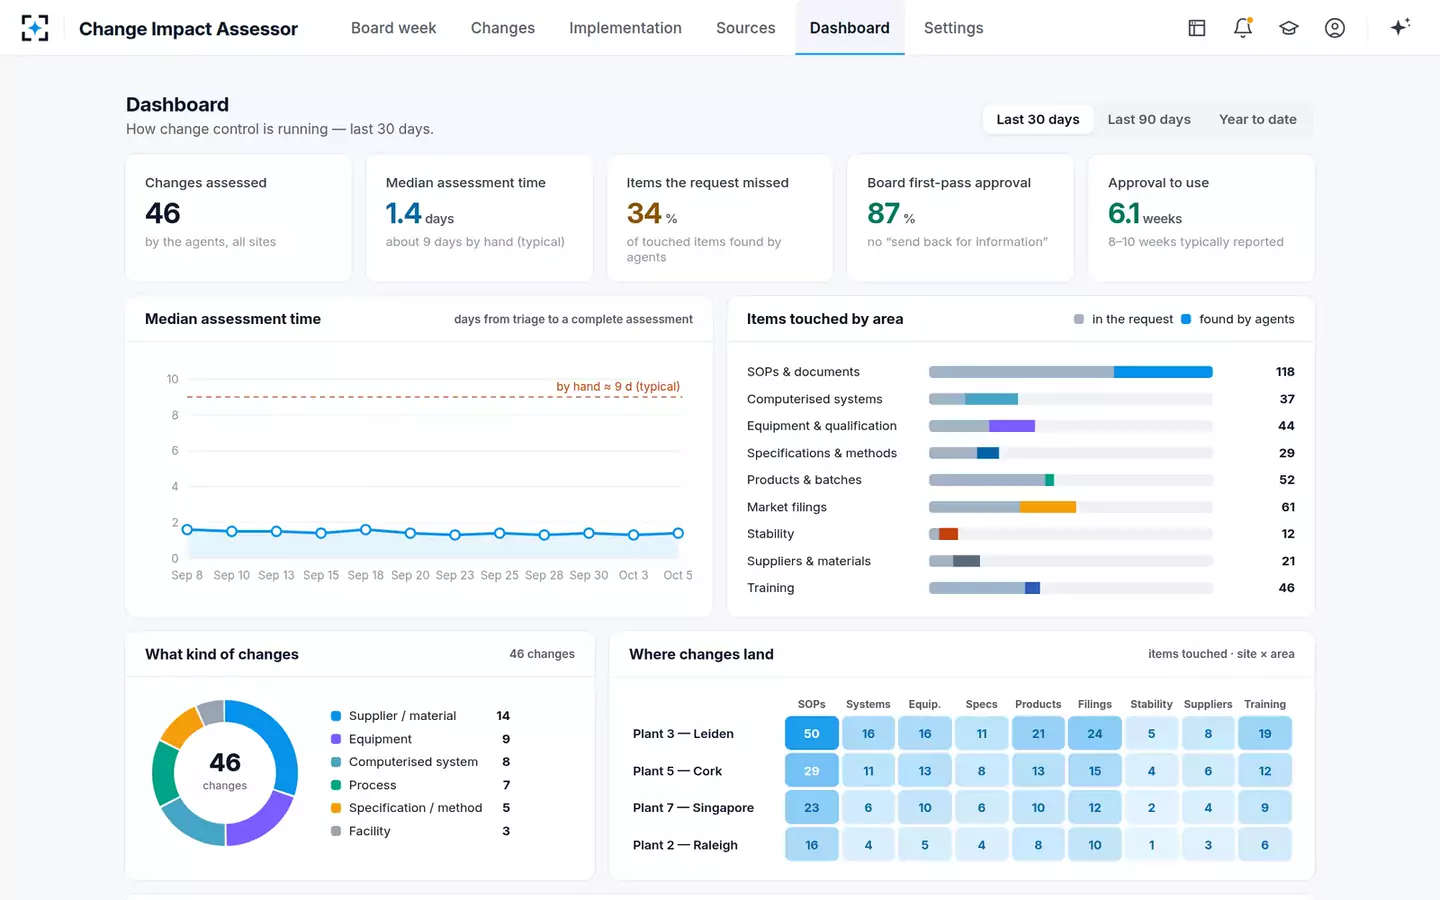Viewport: 1440px width, 900px height.
Task: Open the notifications bell
Action: (1243, 28)
